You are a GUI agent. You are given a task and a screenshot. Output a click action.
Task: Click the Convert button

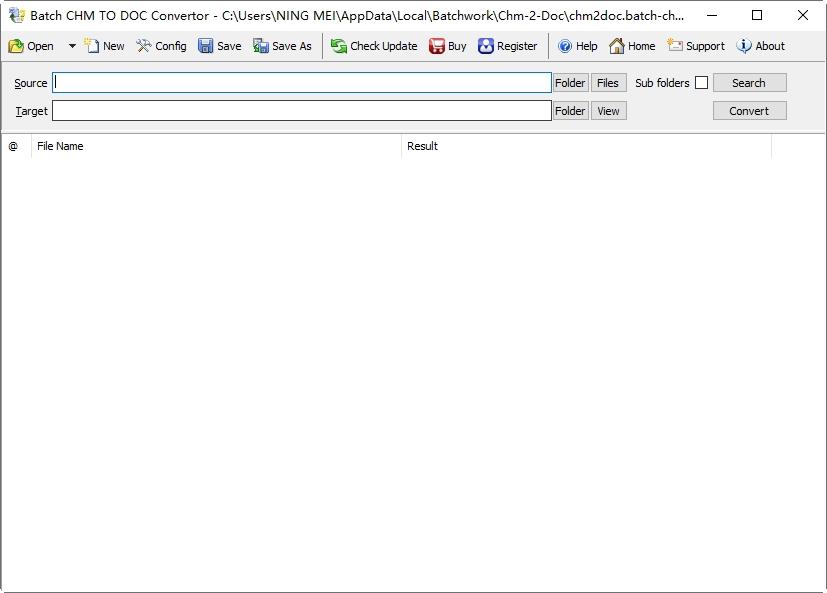pyautogui.click(x=749, y=111)
